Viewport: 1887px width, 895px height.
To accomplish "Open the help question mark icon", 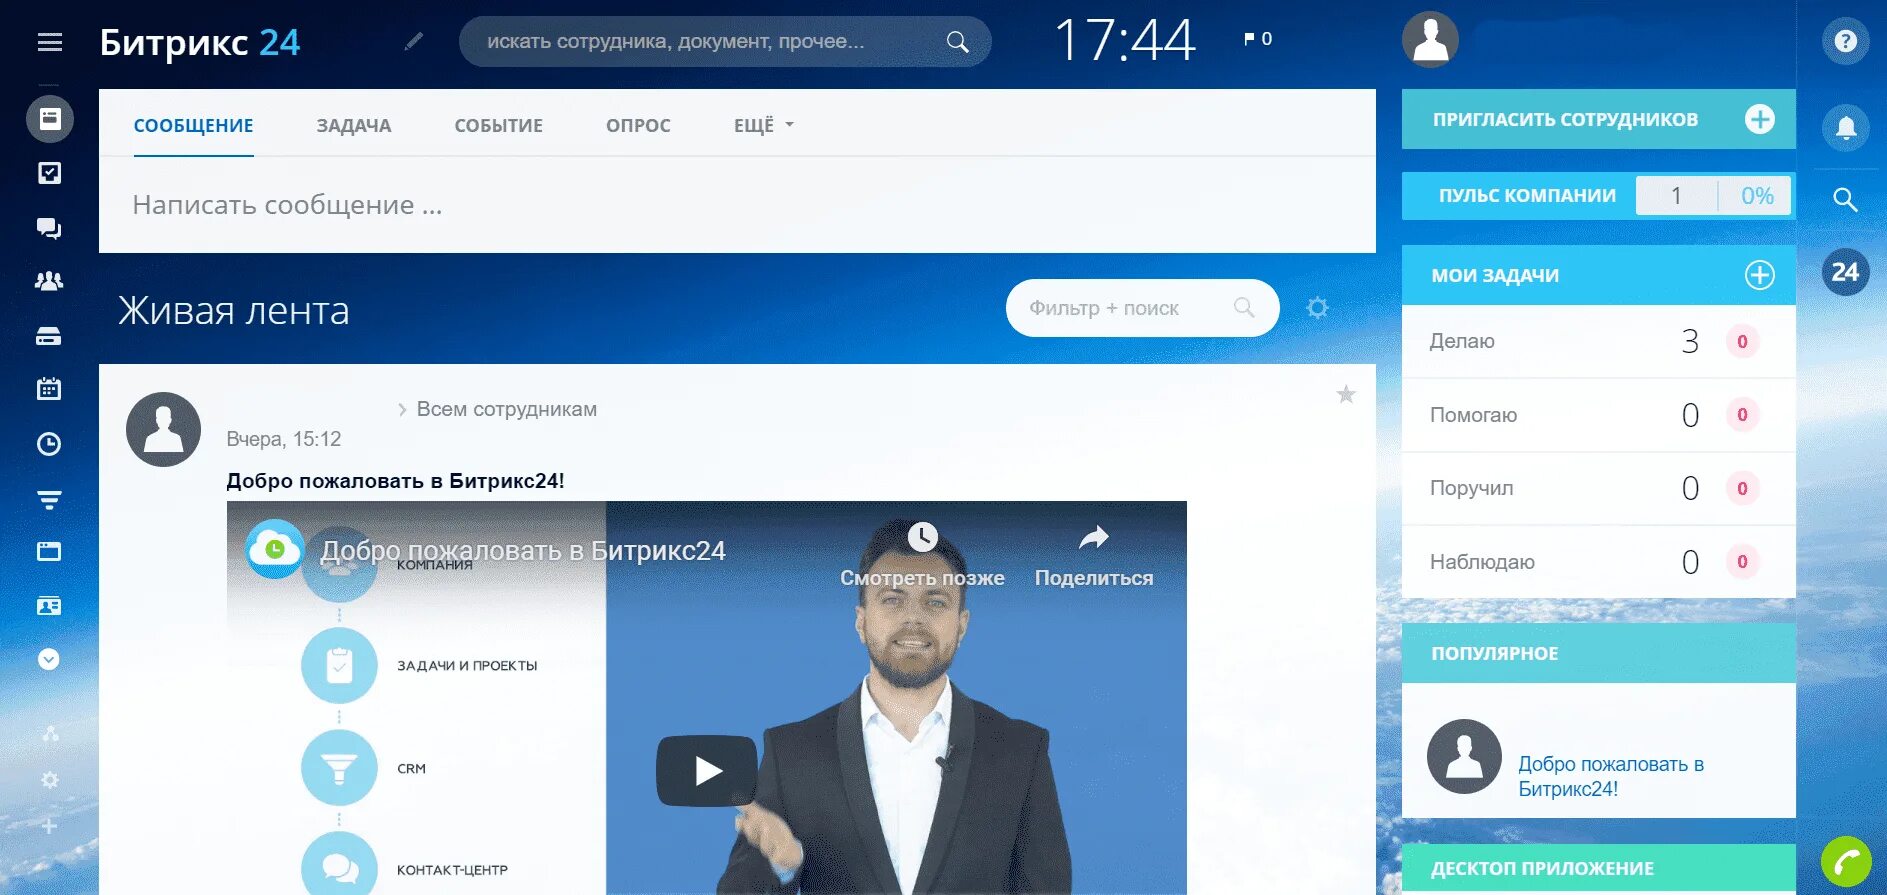I will pos(1846,41).
